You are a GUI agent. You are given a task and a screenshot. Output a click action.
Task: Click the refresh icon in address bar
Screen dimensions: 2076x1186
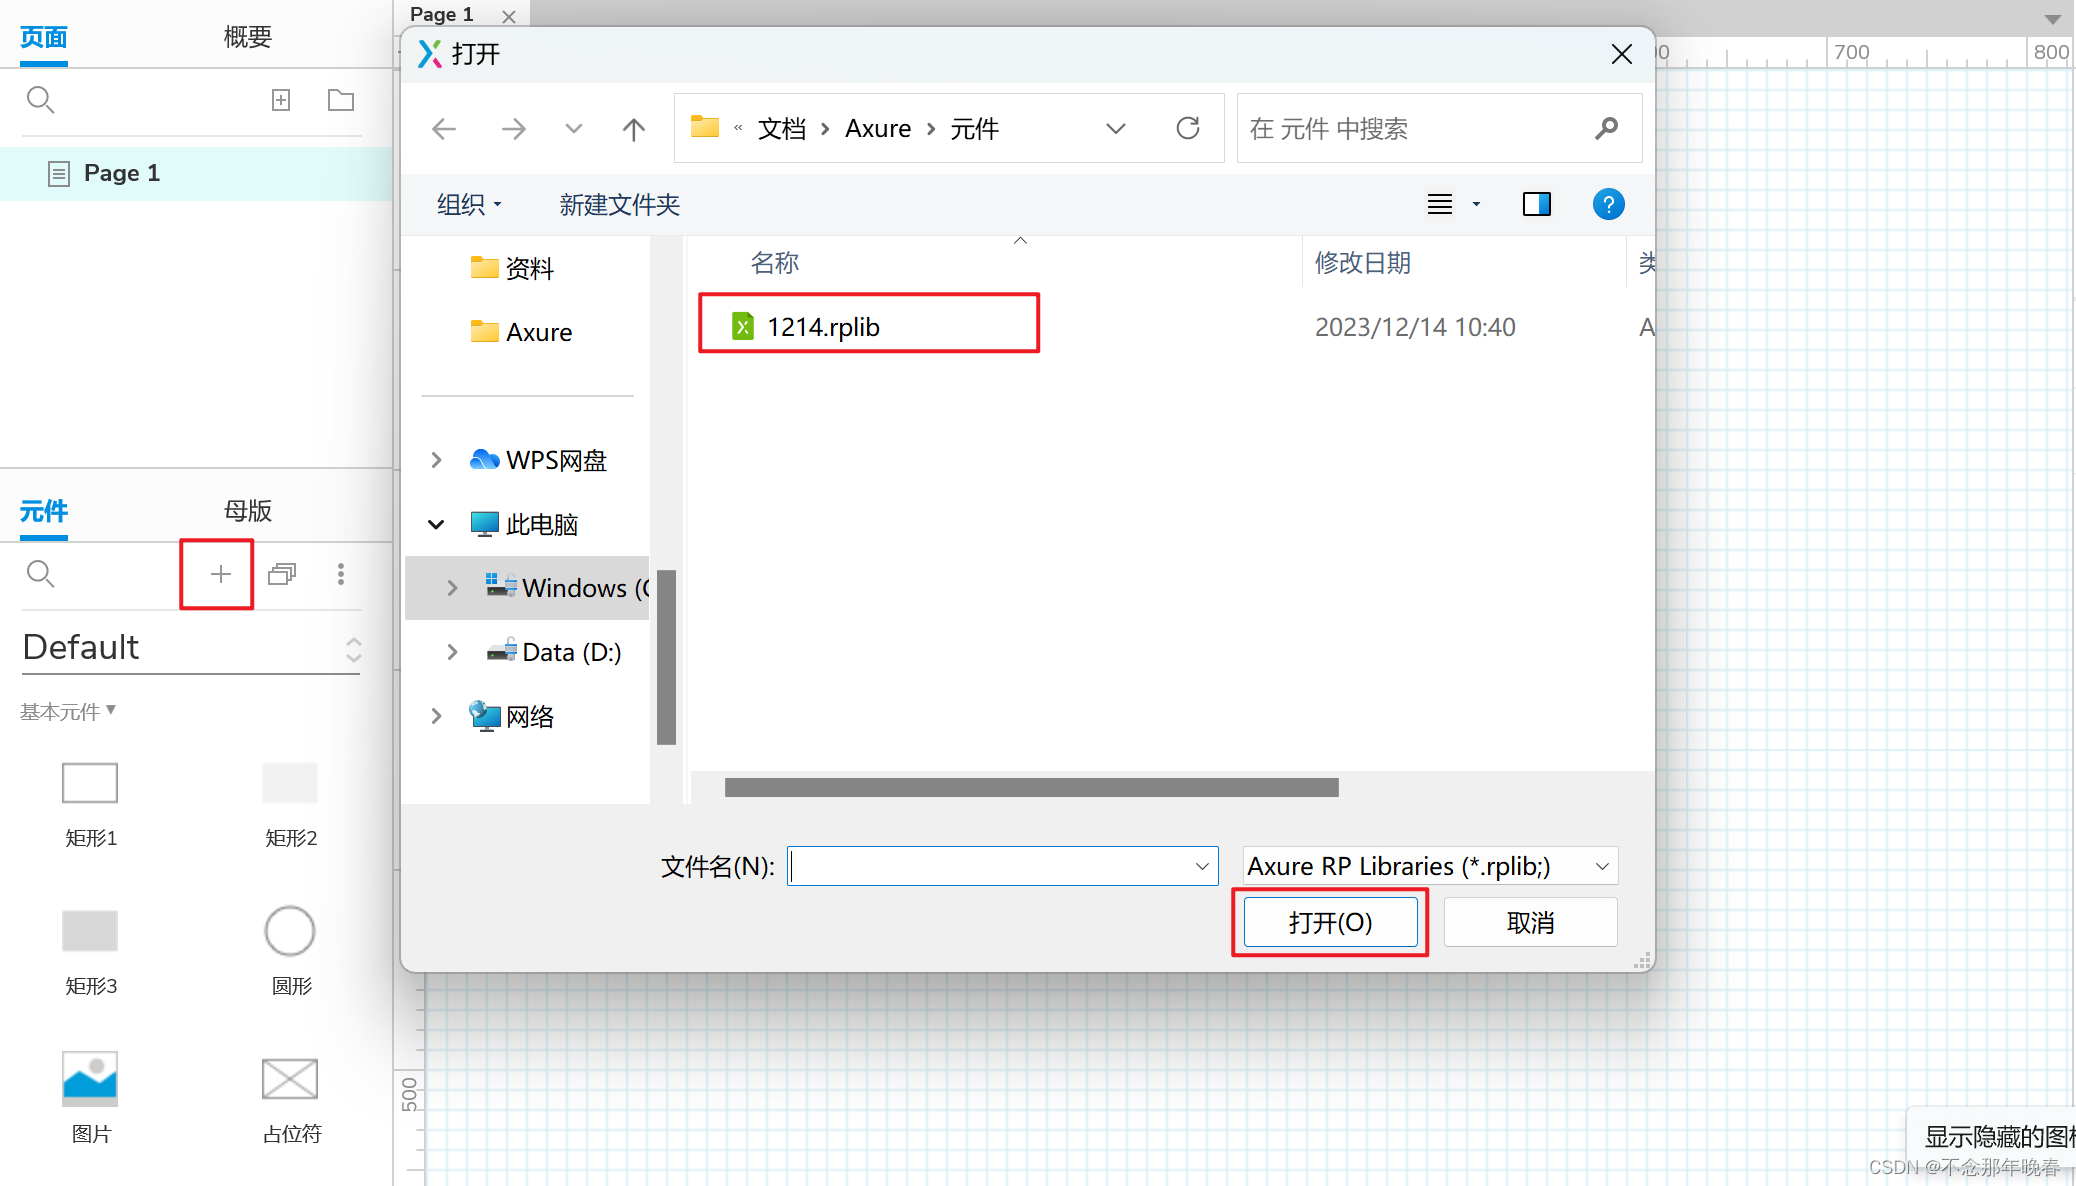pyautogui.click(x=1187, y=128)
